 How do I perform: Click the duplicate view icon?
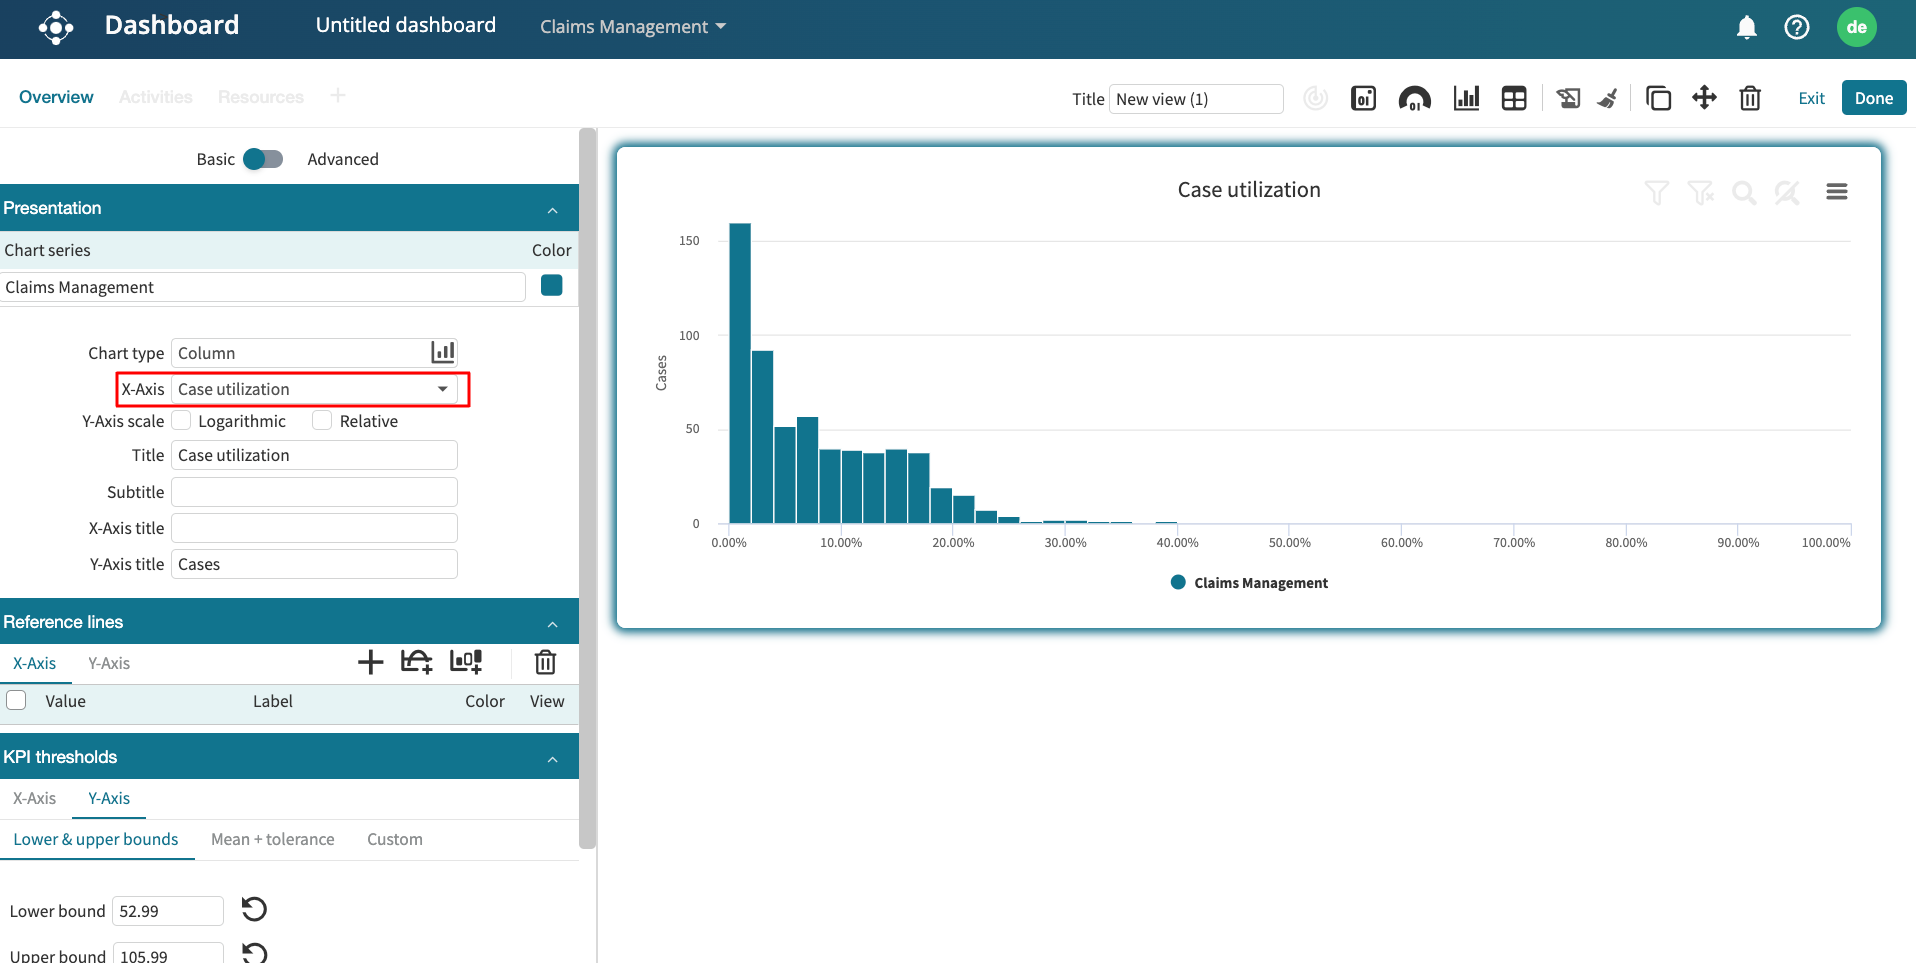pyautogui.click(x=1658, y=98)
